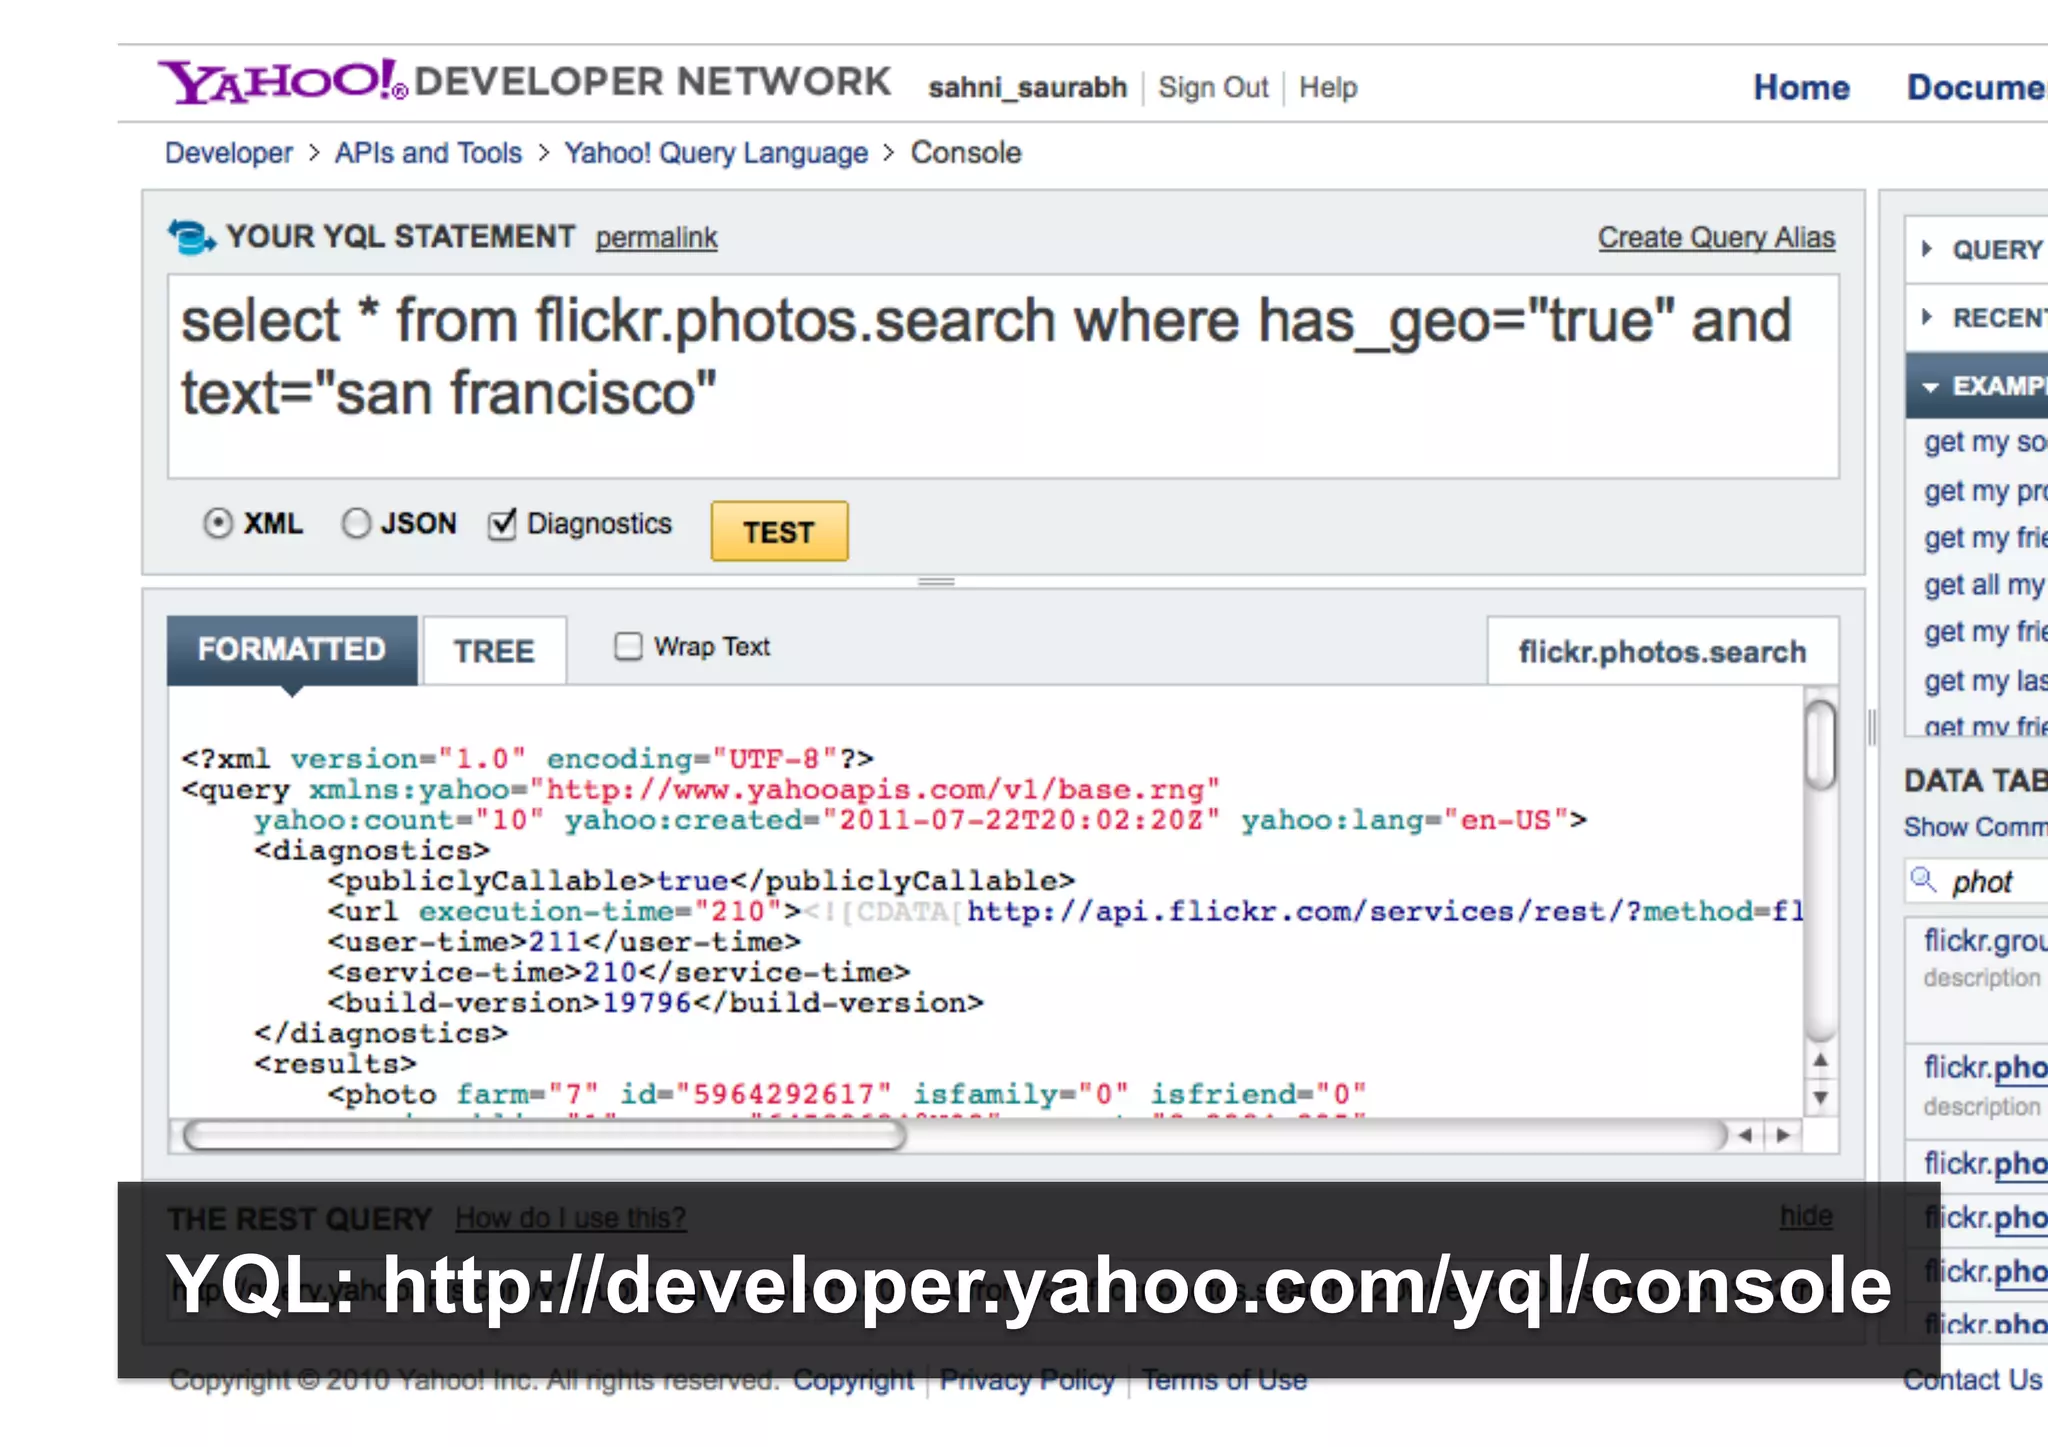Open the Documentation navigation item
Screen dimensions: 2048x1447
1977,87
